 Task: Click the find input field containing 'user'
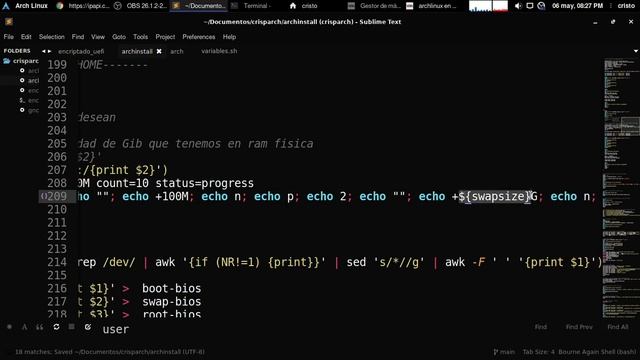(310, 329)
